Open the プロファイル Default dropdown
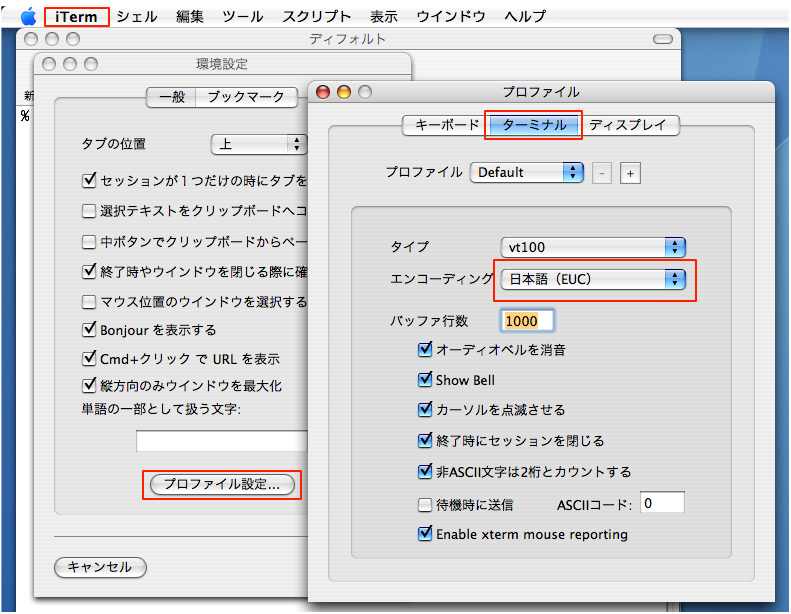The image size is (791, 614). click(527, 173)
